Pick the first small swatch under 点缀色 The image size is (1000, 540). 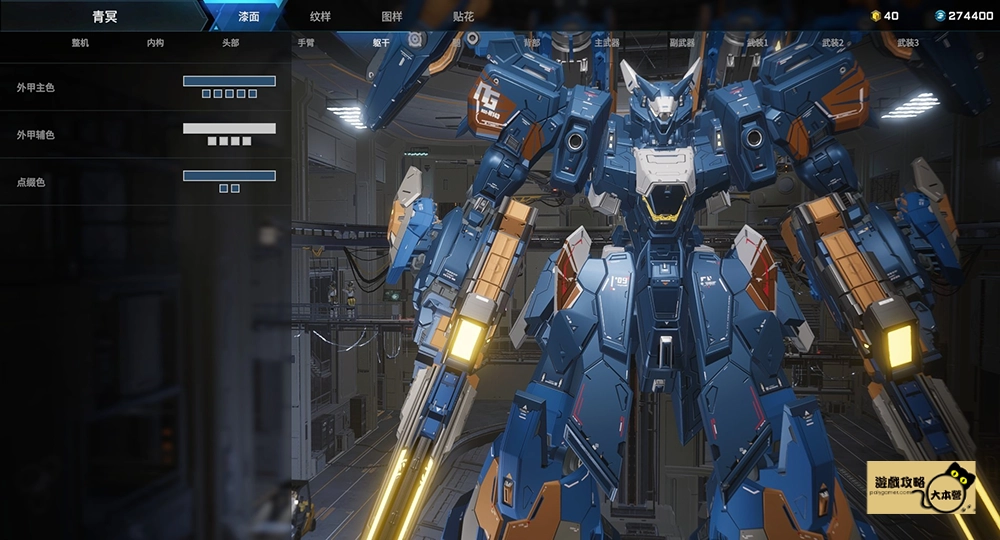click(223, 188)
